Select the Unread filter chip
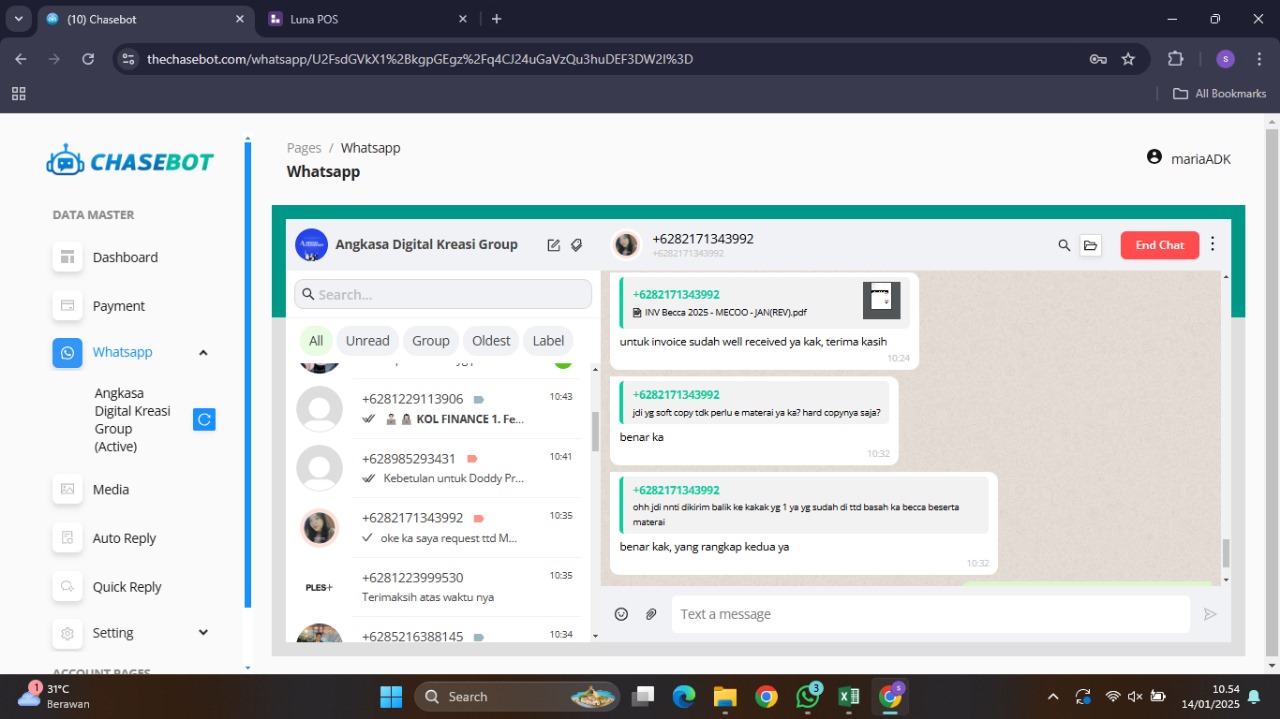 click(367, 341)
